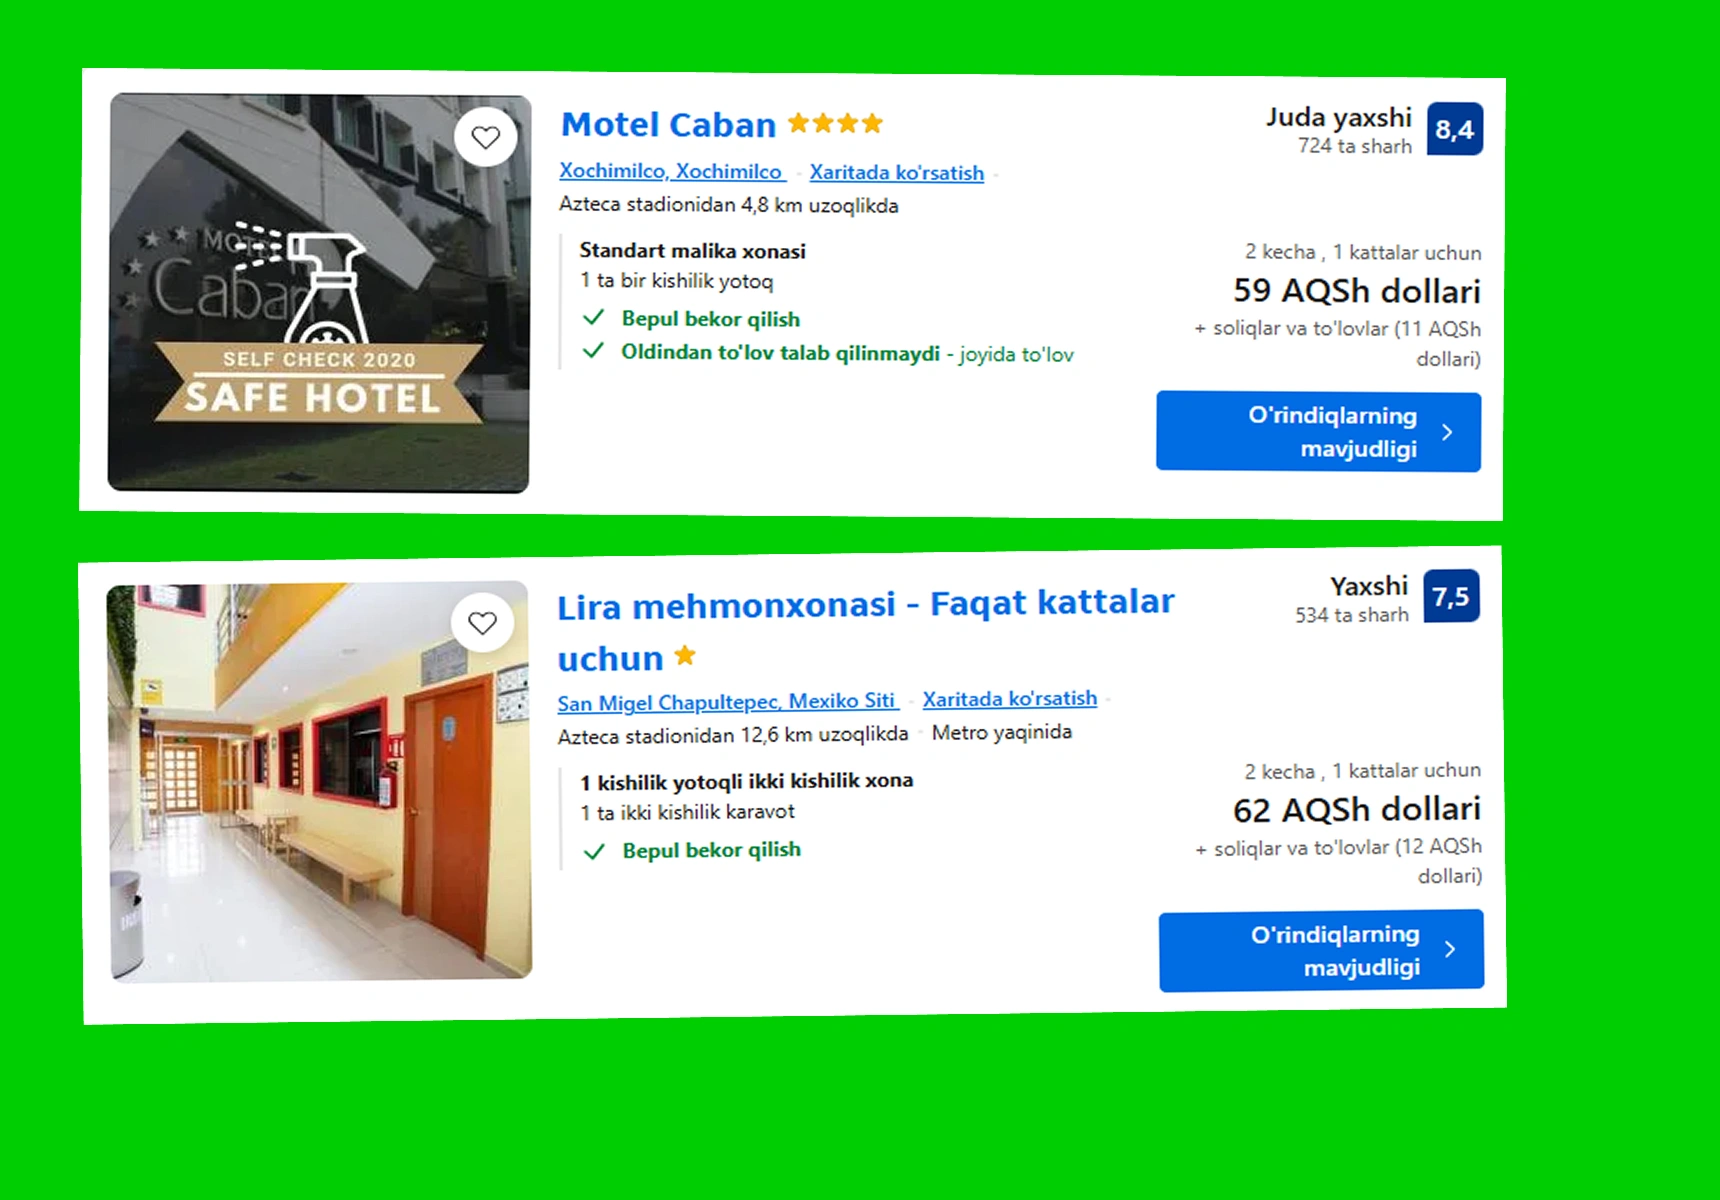This screenshot has height=1200, width=1720.
Task: Click chevron arrow on Lira availability button
Action: click(1450, 949)
